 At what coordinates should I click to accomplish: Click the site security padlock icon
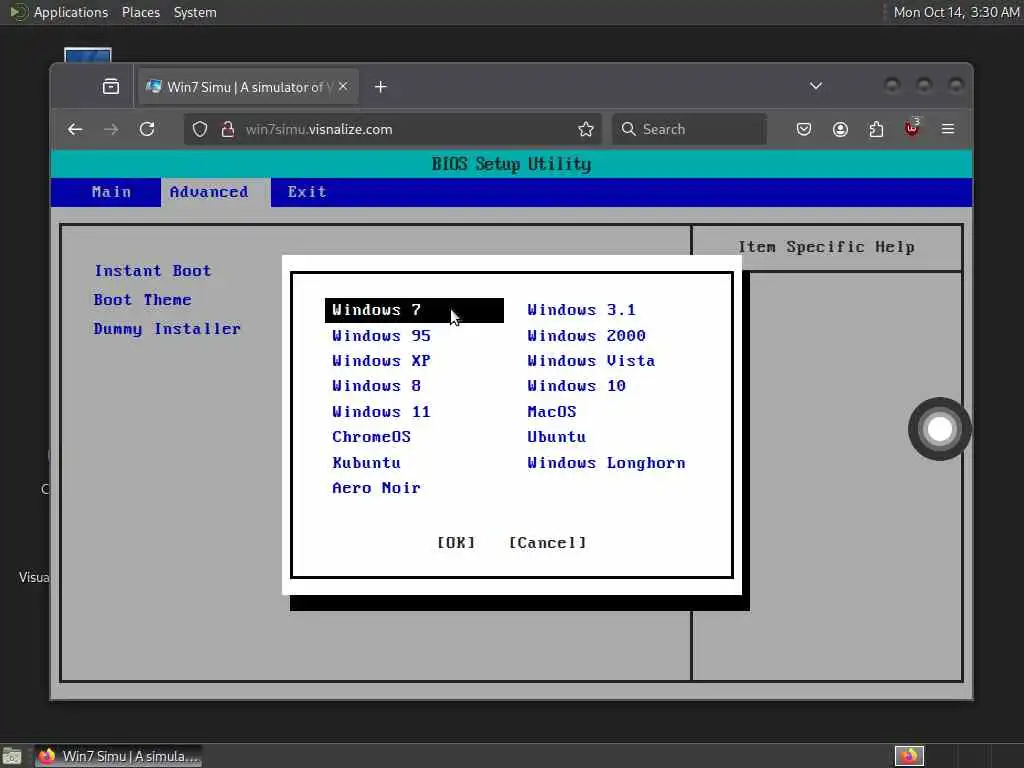227,129
